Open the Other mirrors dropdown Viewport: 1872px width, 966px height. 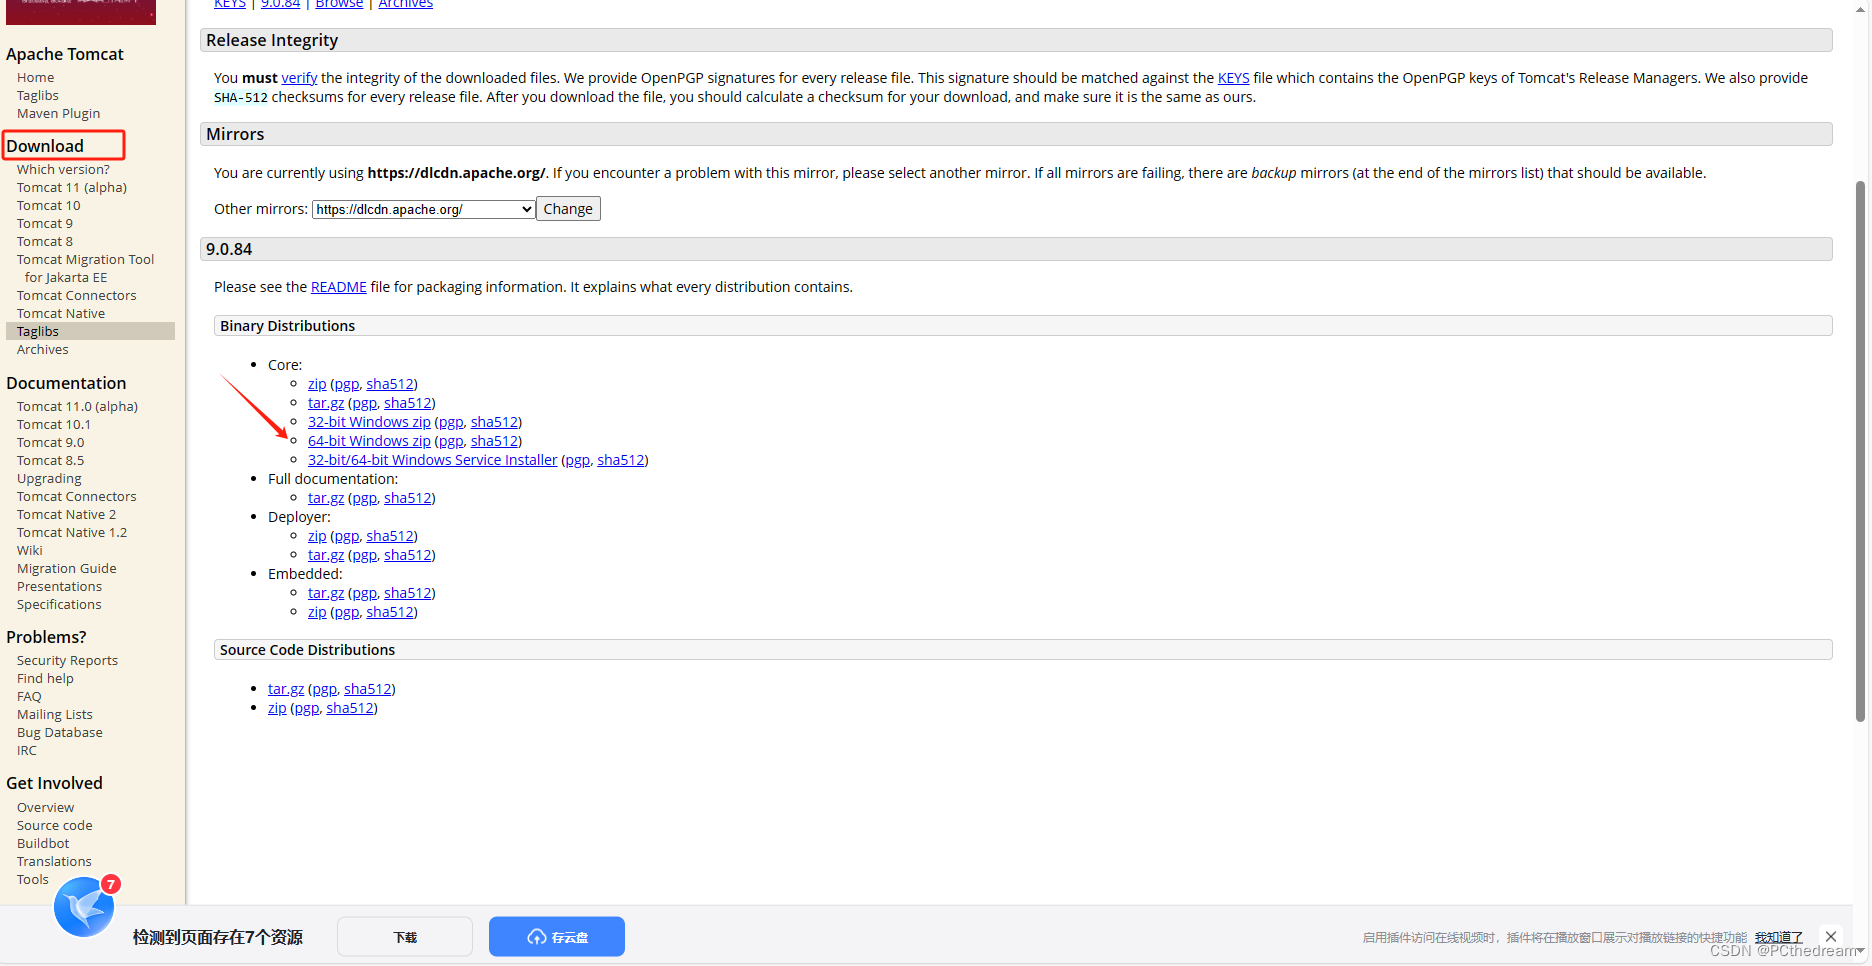pyautogui.click(x=424, y=209)
